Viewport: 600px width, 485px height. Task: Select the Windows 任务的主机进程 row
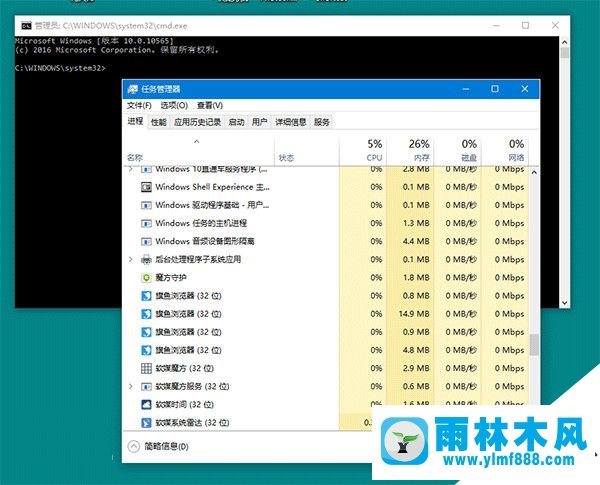point(327,223)
